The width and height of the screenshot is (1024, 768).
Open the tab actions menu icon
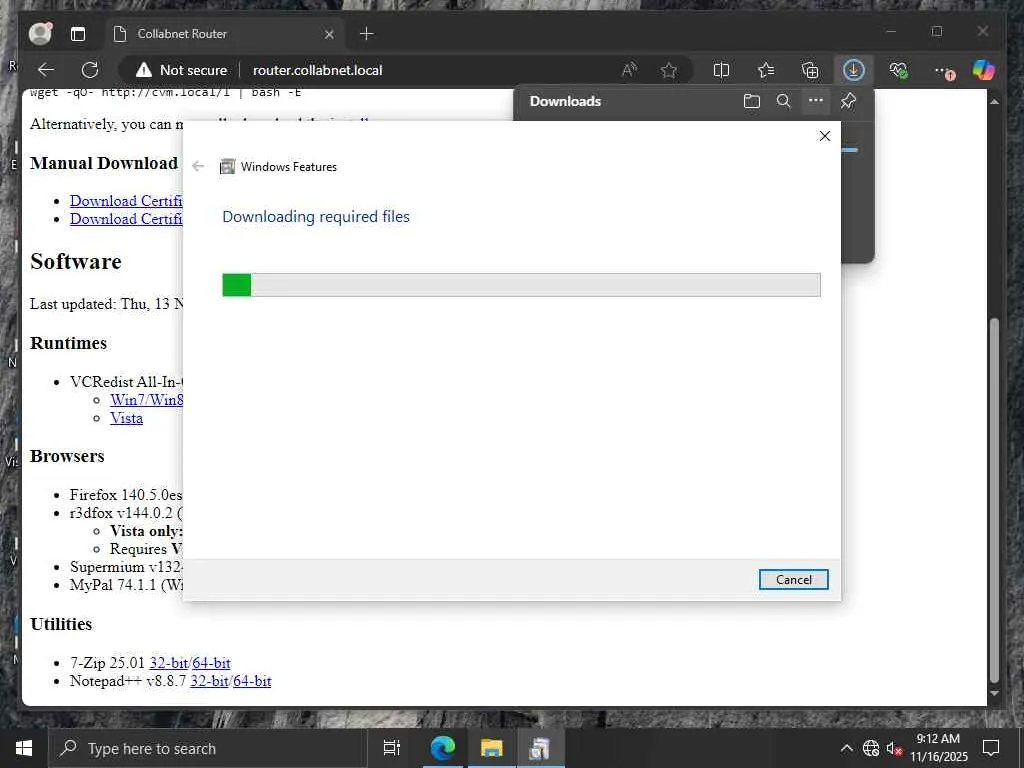coord(78,34)
